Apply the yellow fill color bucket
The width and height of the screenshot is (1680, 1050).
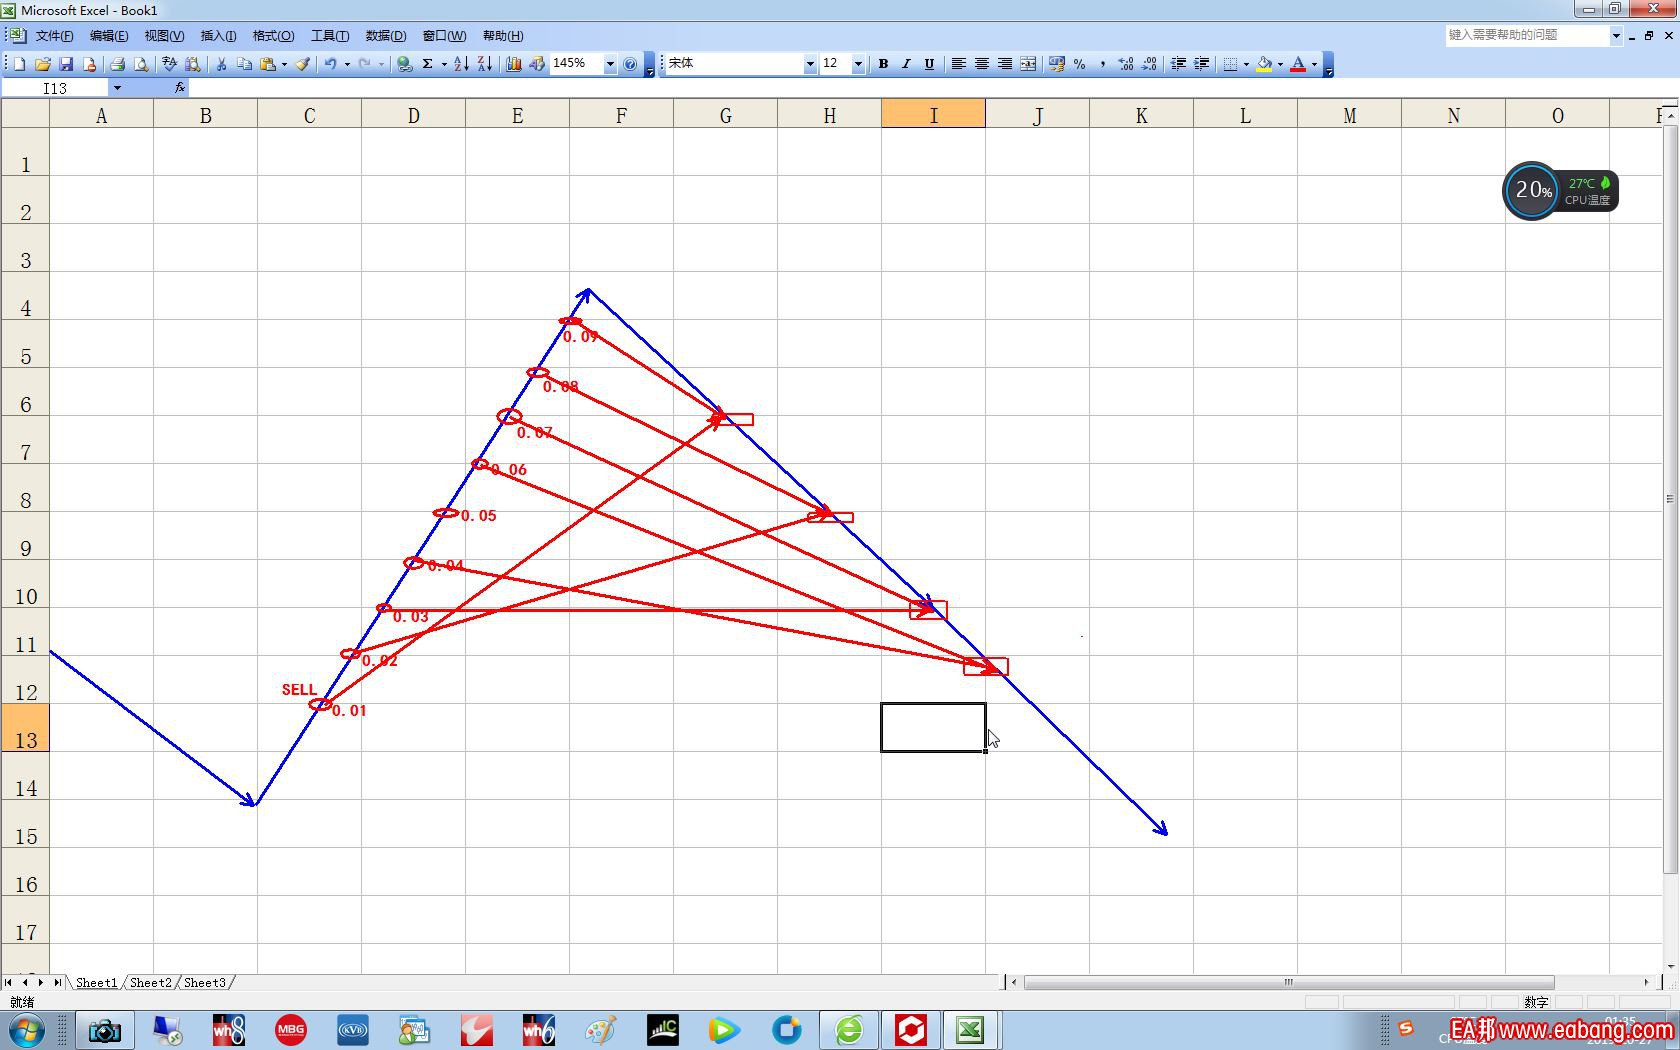[x=1265, y=64]
